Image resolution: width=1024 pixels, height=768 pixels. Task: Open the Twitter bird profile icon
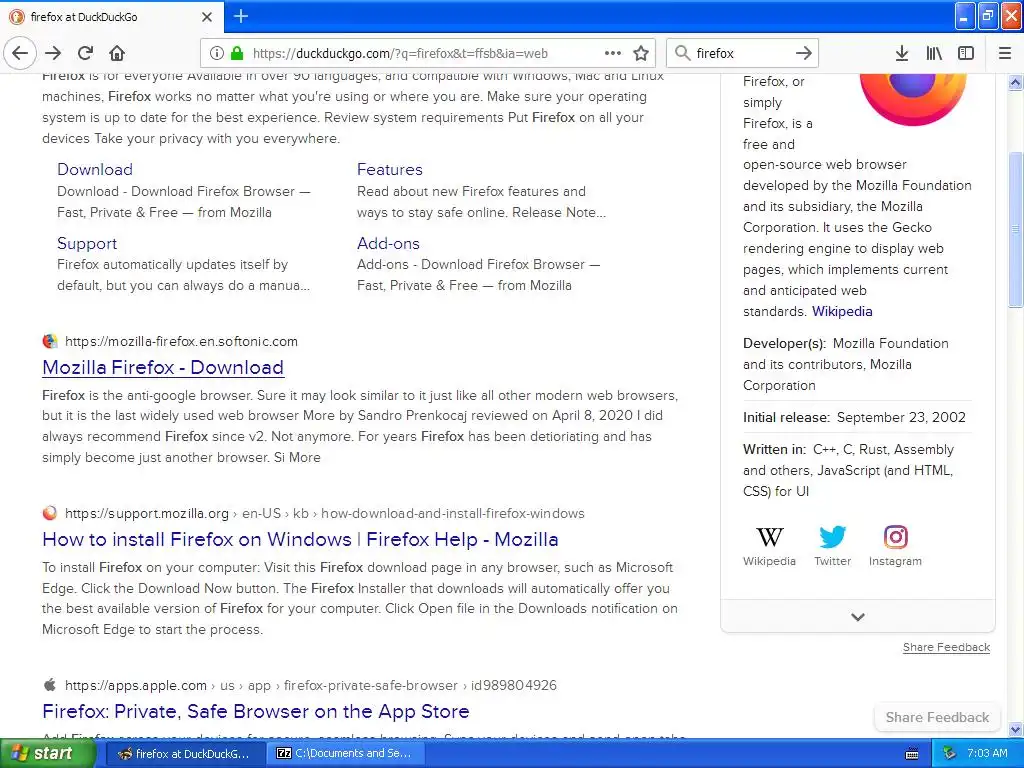pyautogui.click(x=833, y=537)
